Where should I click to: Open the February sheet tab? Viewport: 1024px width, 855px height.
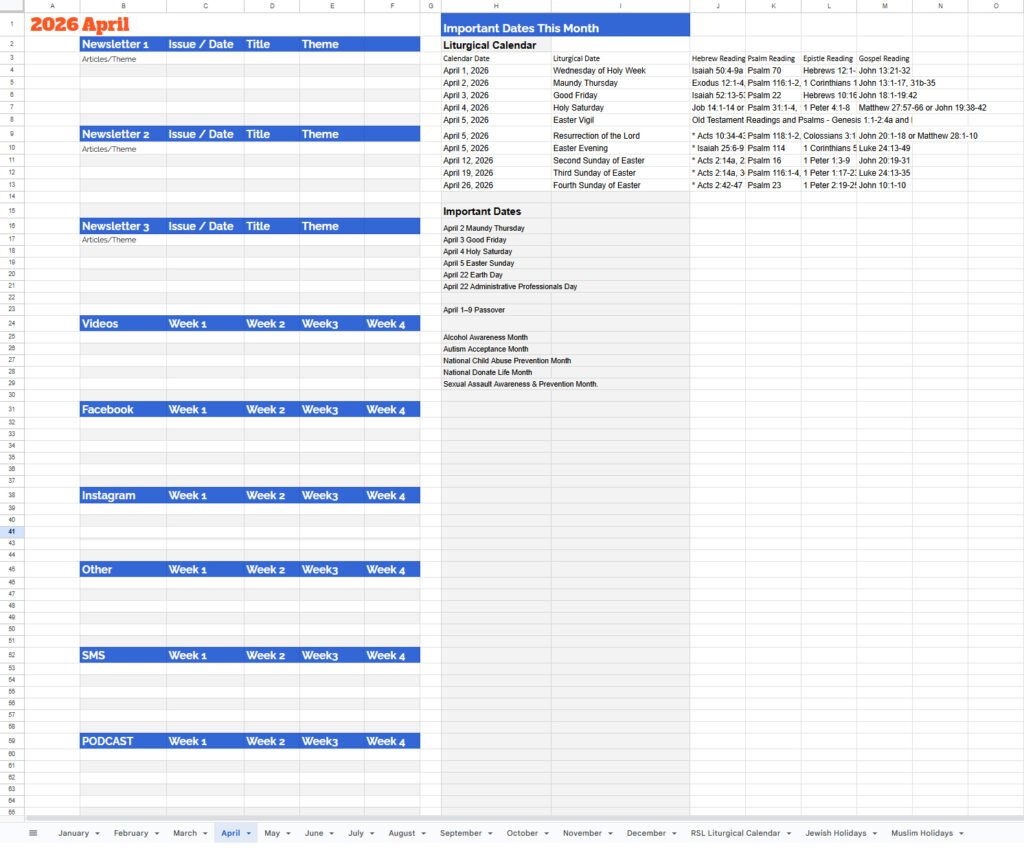pyautogui.click(x=131, y=832)
